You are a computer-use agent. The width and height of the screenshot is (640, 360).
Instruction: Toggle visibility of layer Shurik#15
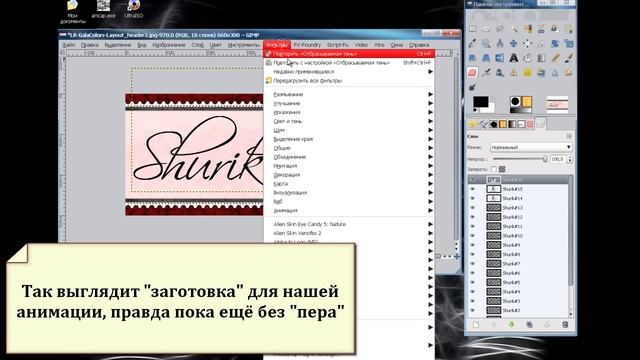[473, 189]
